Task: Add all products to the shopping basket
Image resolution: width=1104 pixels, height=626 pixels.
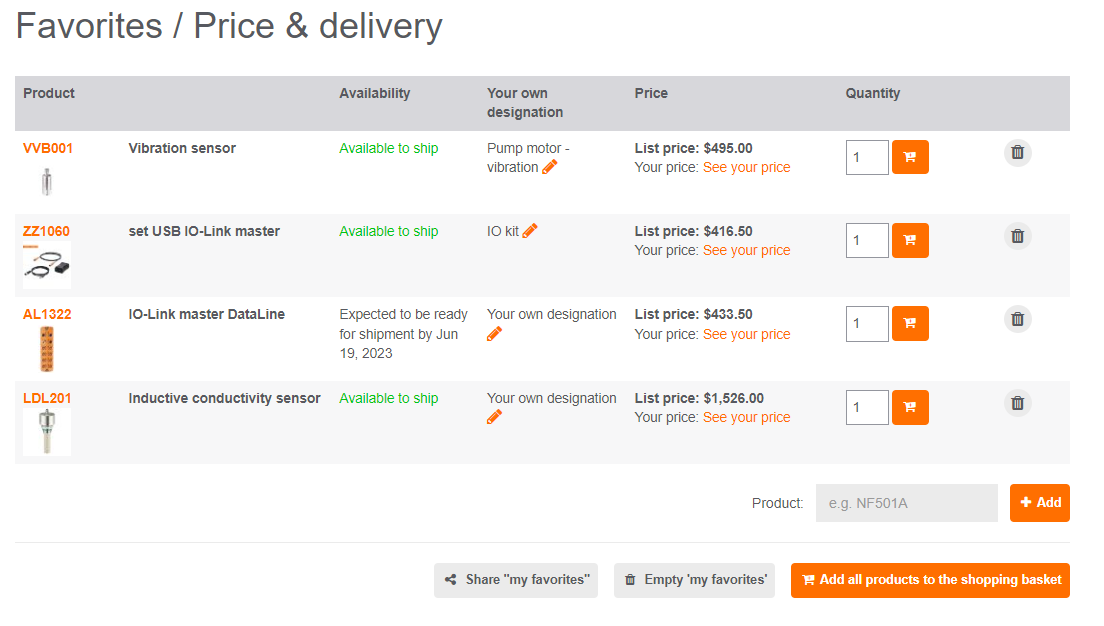Action: (x=930, y=580)
